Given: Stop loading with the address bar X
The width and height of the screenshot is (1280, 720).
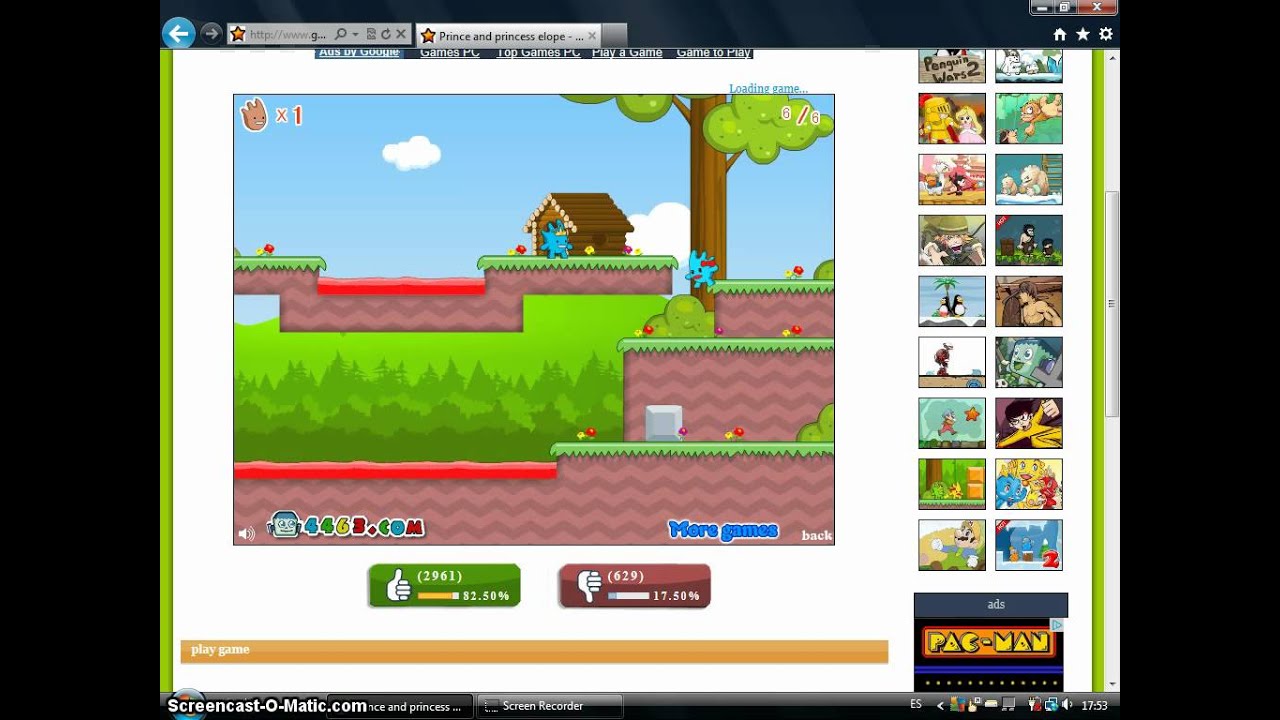Looking at the screenshot, I should pos(400,34).
